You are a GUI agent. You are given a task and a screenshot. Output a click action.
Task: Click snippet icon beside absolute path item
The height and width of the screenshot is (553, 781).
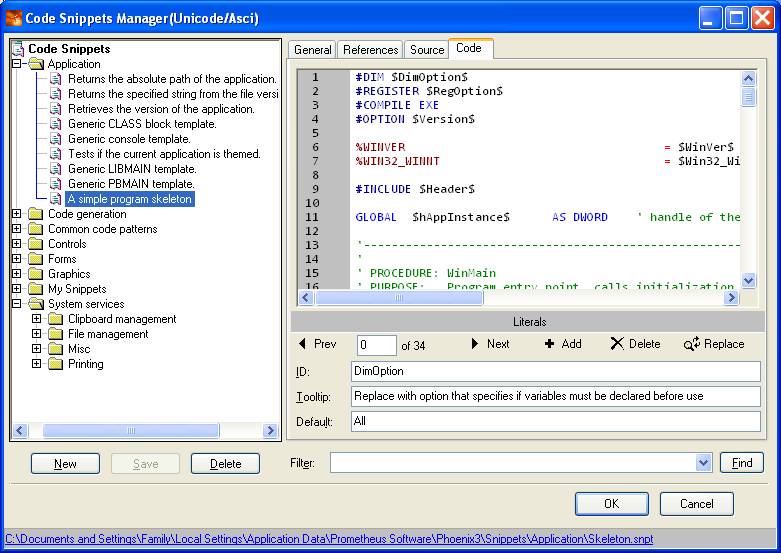click(56, 79)
